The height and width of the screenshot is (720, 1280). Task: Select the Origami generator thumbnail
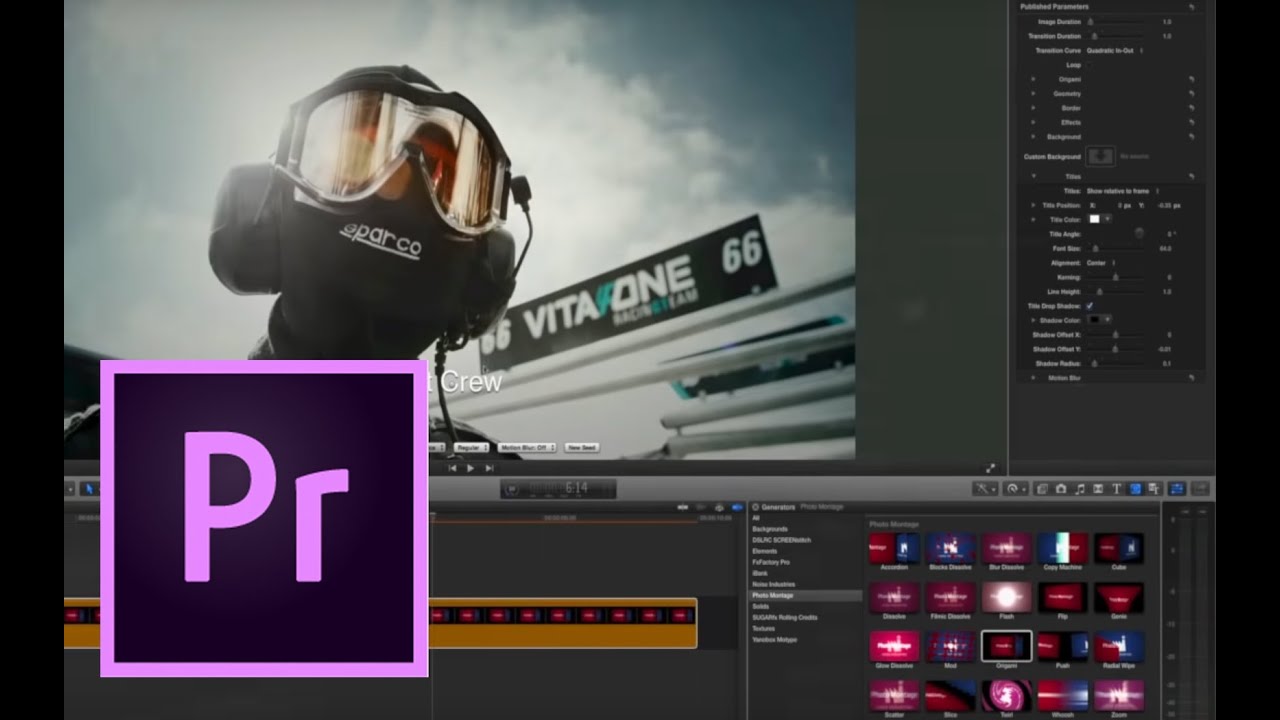coord(1007,646)
